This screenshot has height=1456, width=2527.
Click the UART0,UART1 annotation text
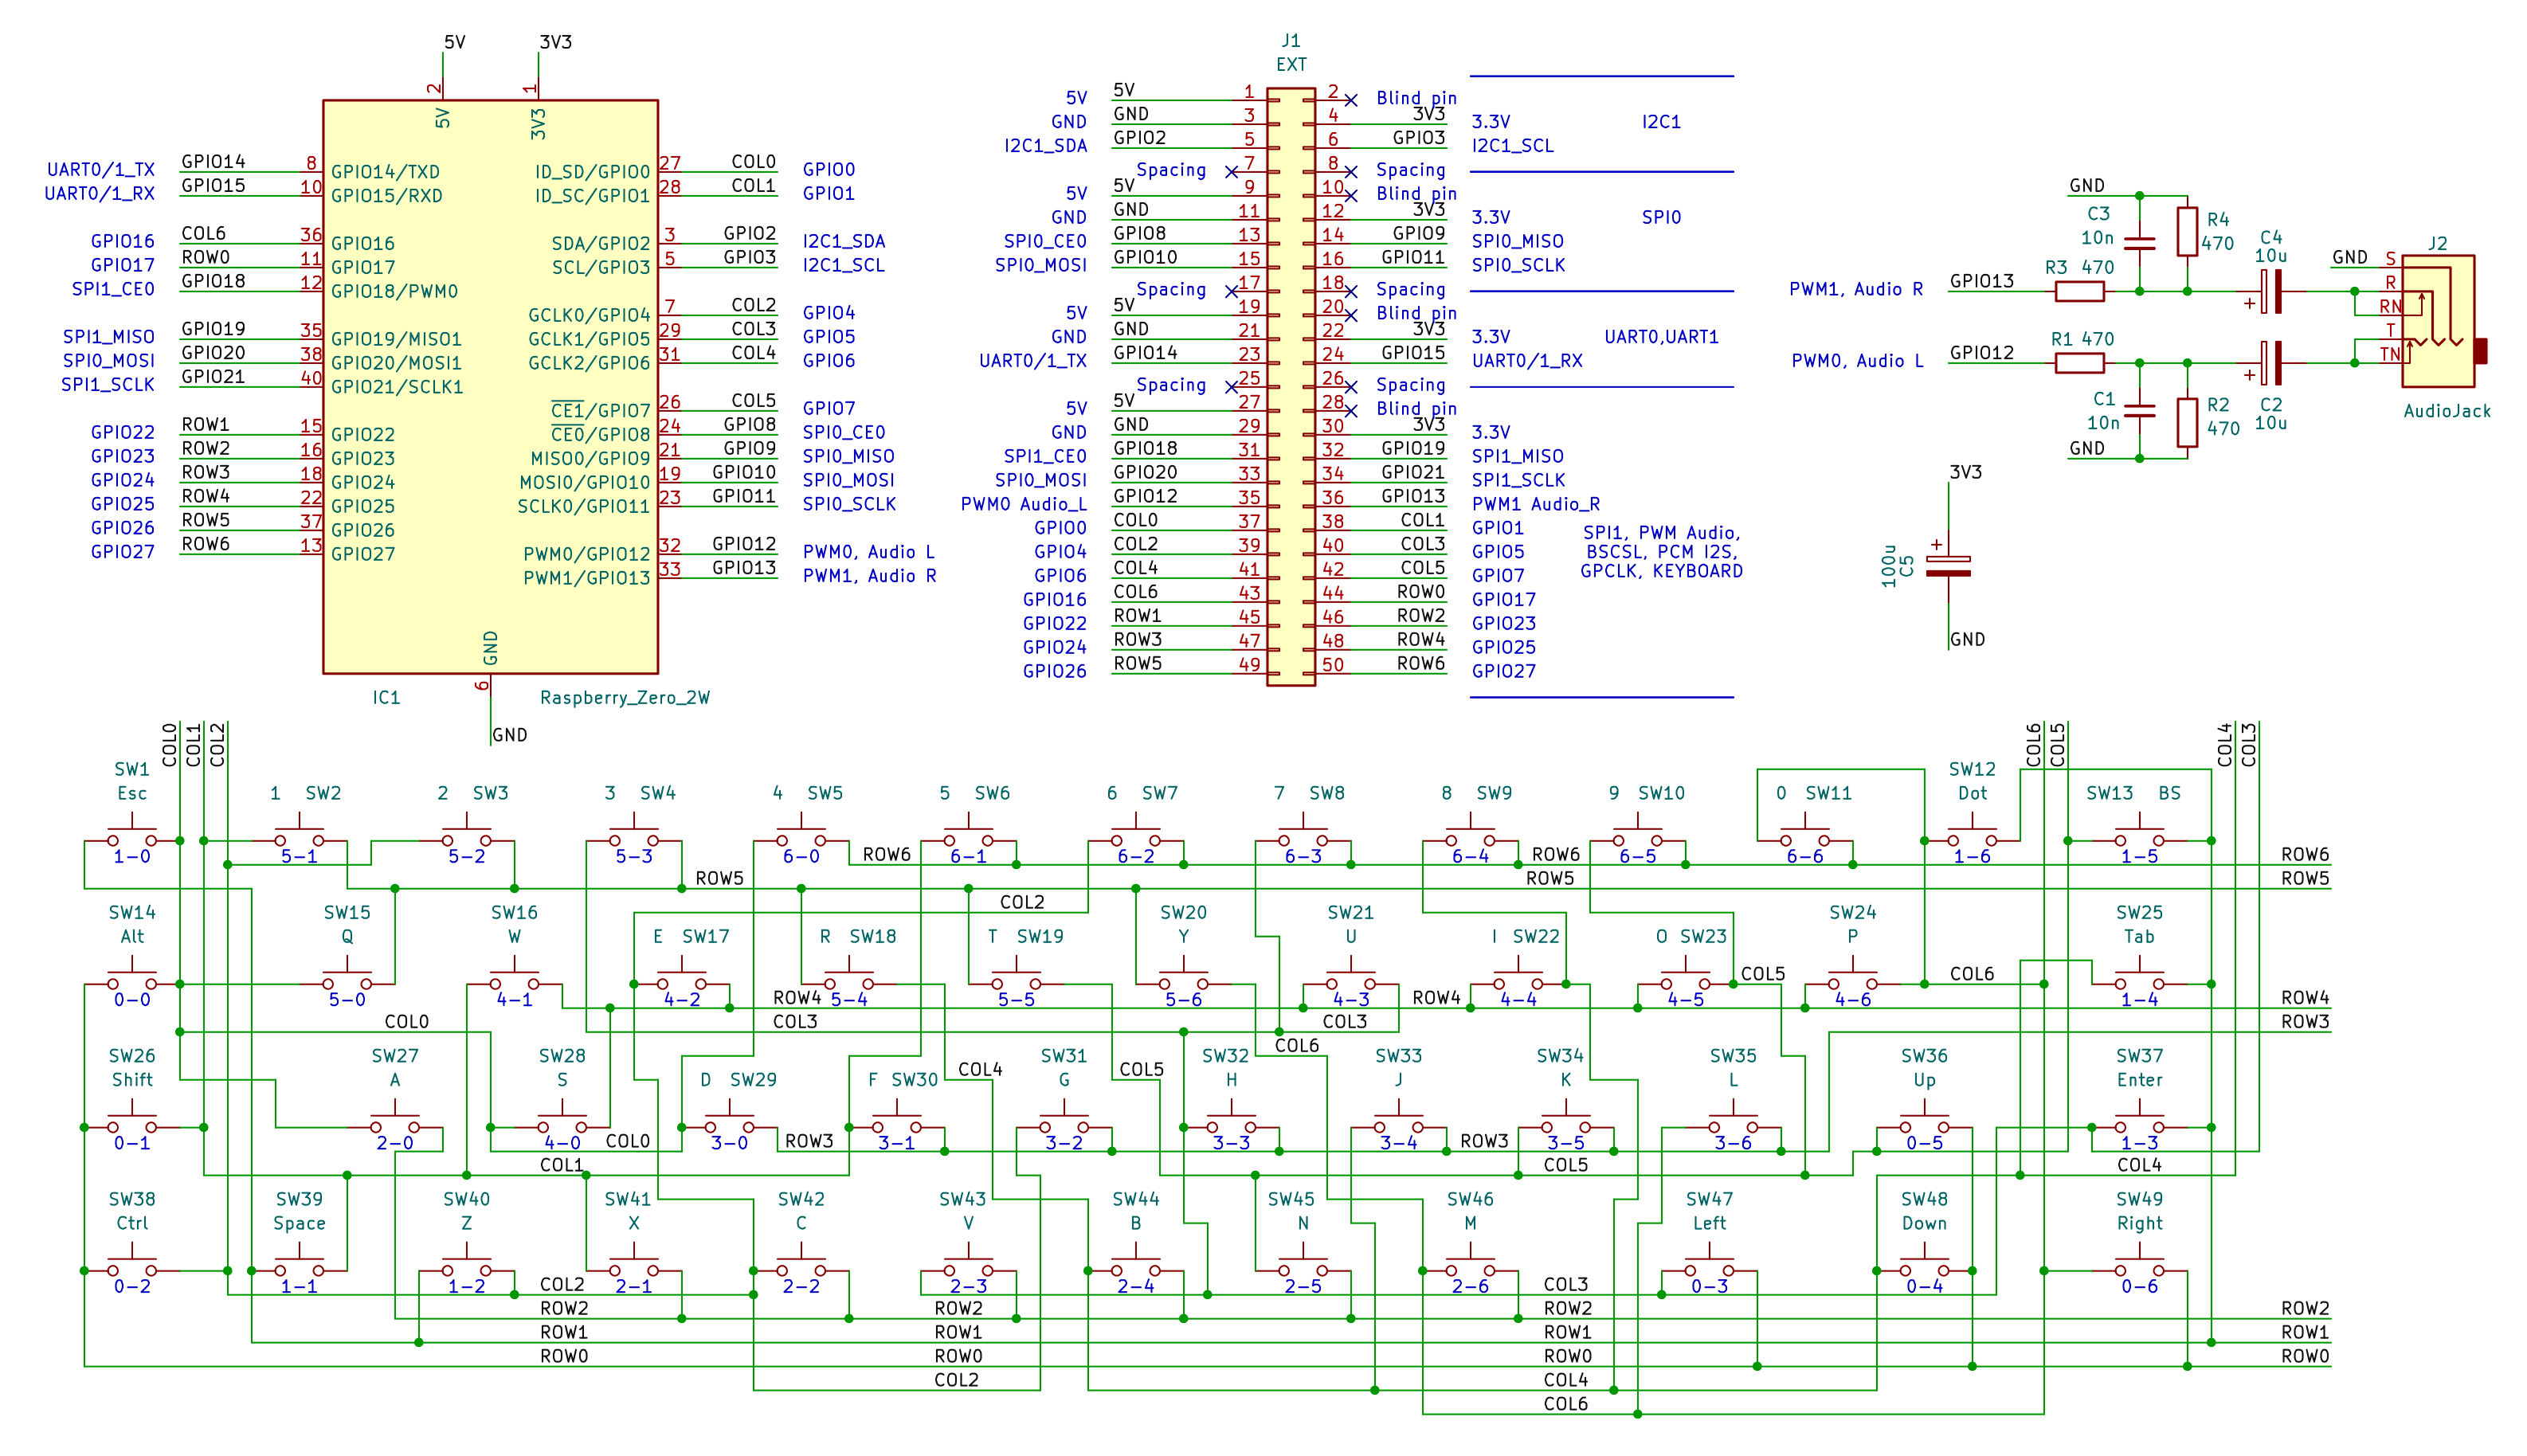[x=1661, y=337]
